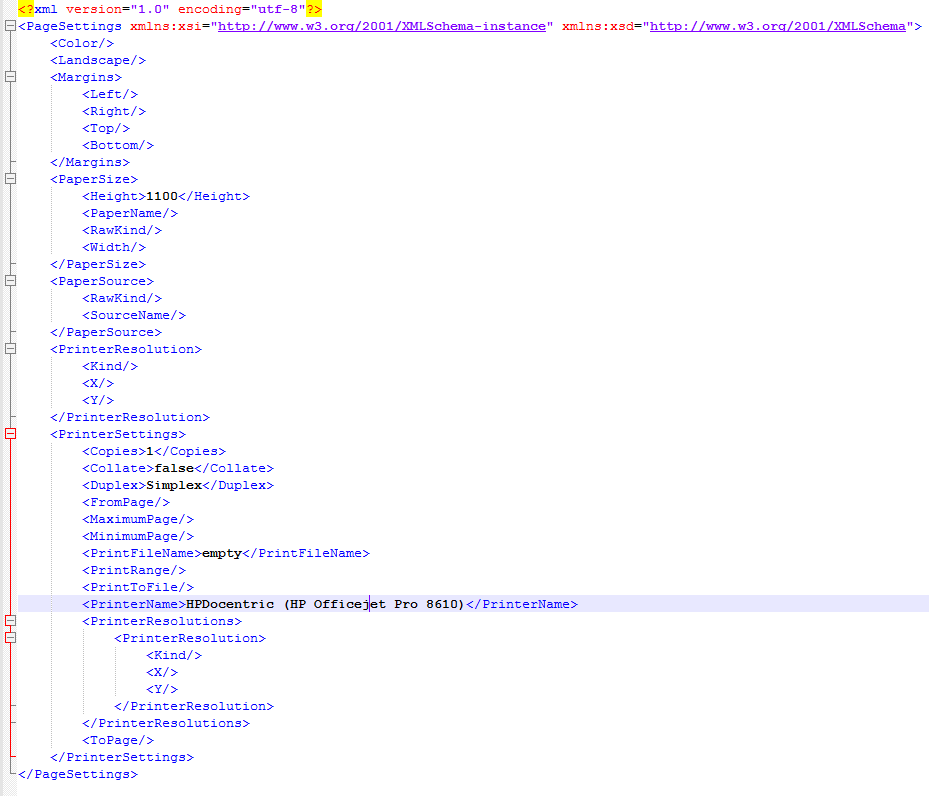
Task: Click the Right tag inside Margins
Action: [114, 111]
